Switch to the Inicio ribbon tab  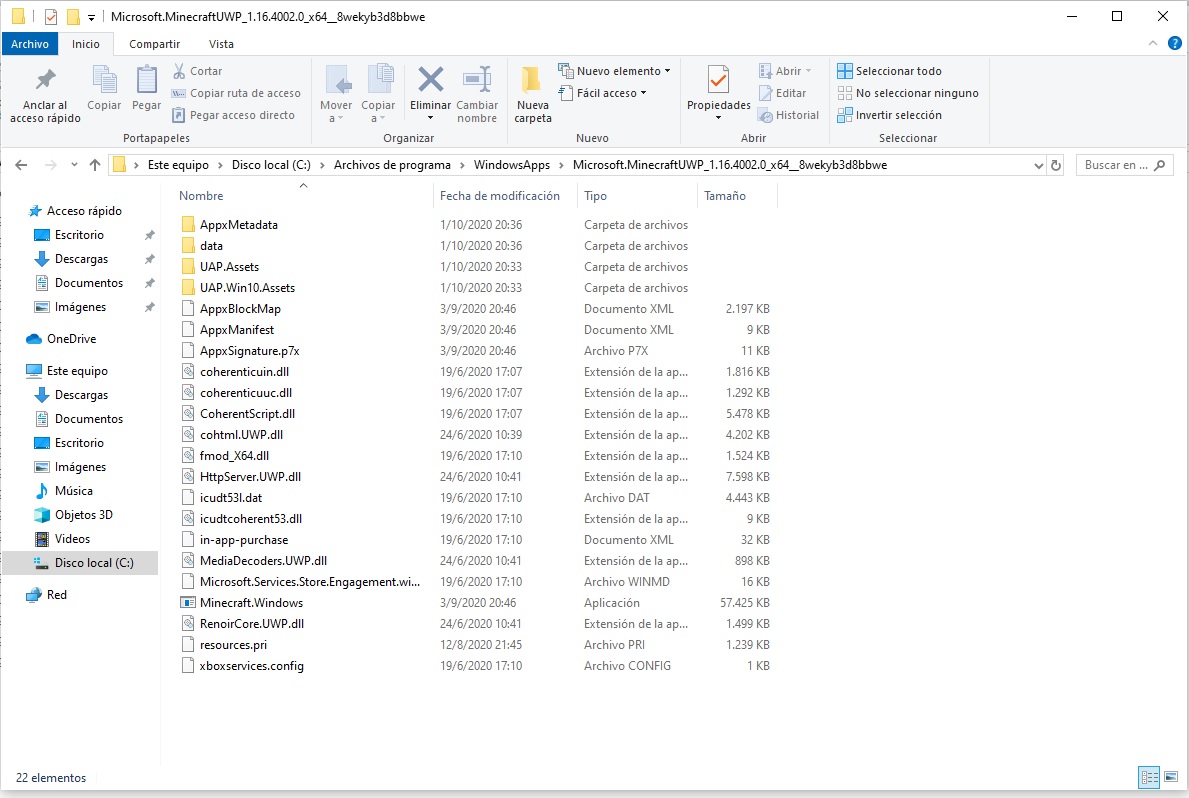[x=86, y=44]
